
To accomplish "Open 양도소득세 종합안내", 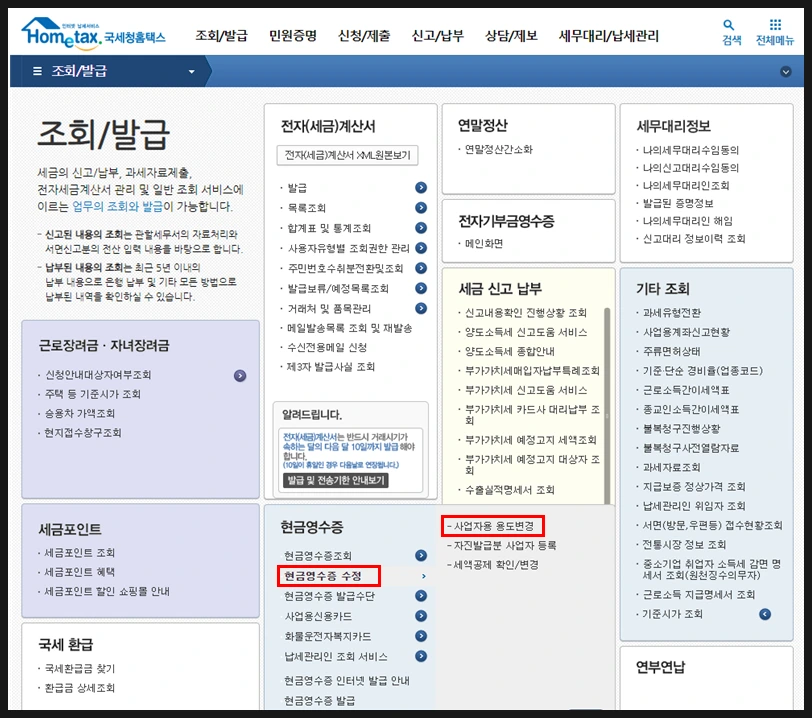I will pos(510,351).
